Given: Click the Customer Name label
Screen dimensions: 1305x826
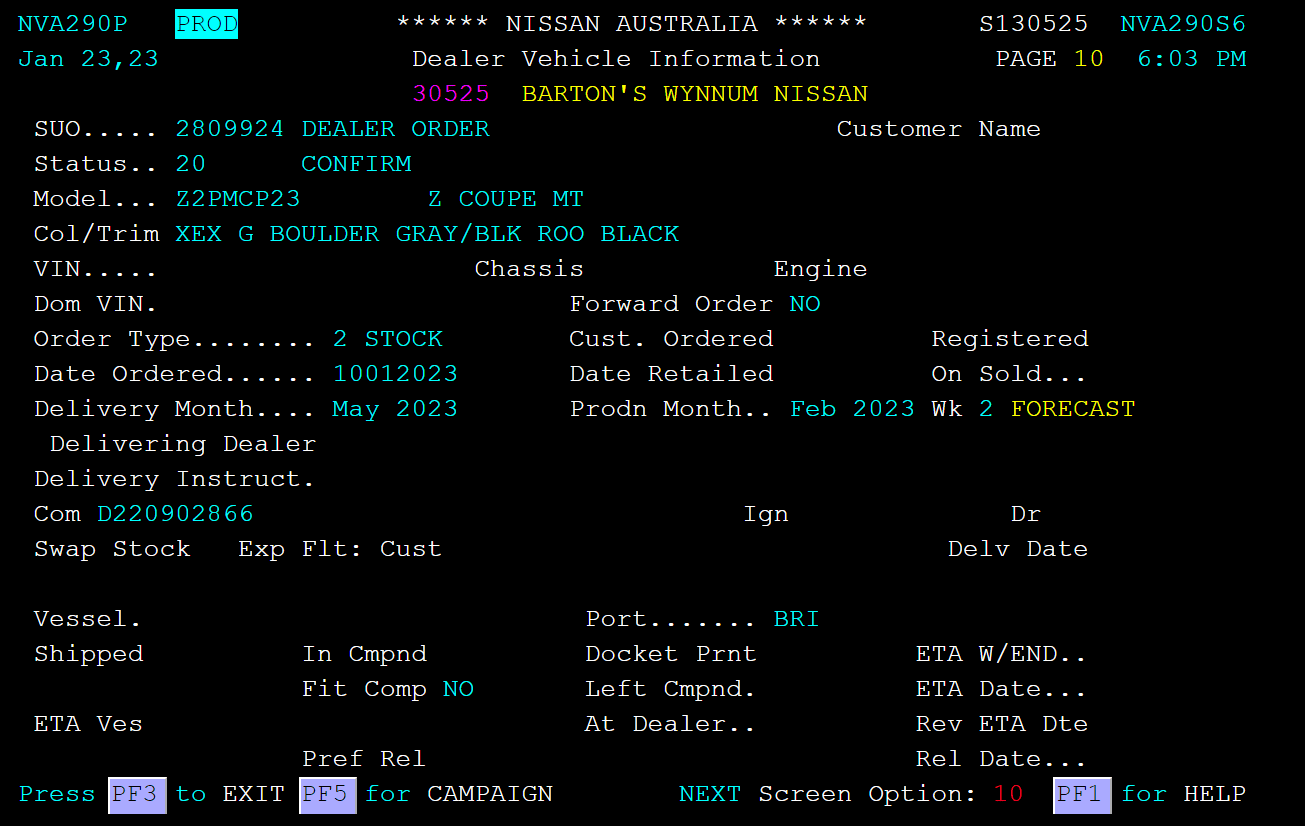Looking at the screenshot, I should 939,129.
